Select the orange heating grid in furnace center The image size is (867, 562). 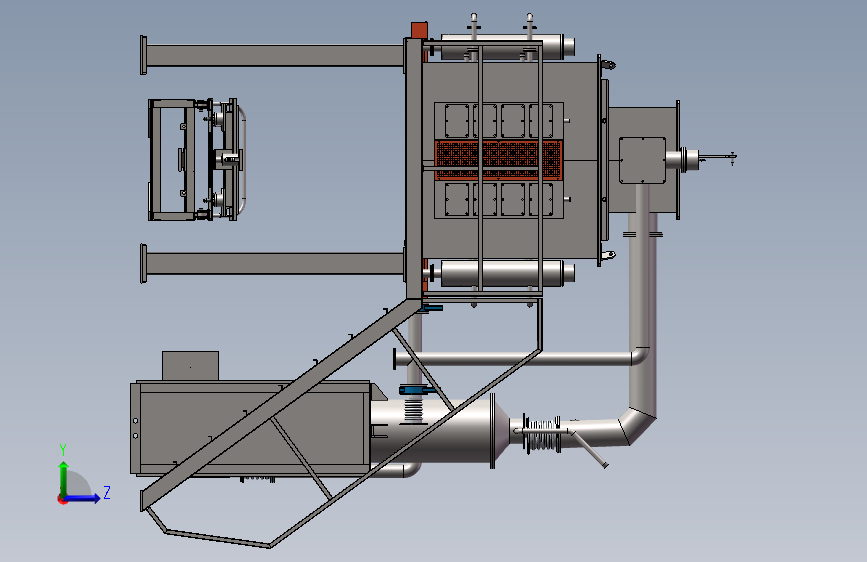click(499, 159)
